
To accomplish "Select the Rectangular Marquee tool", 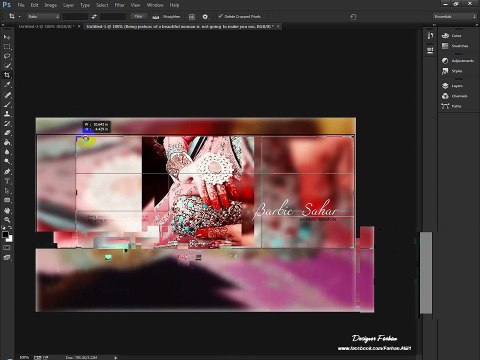I will [7, 47].
